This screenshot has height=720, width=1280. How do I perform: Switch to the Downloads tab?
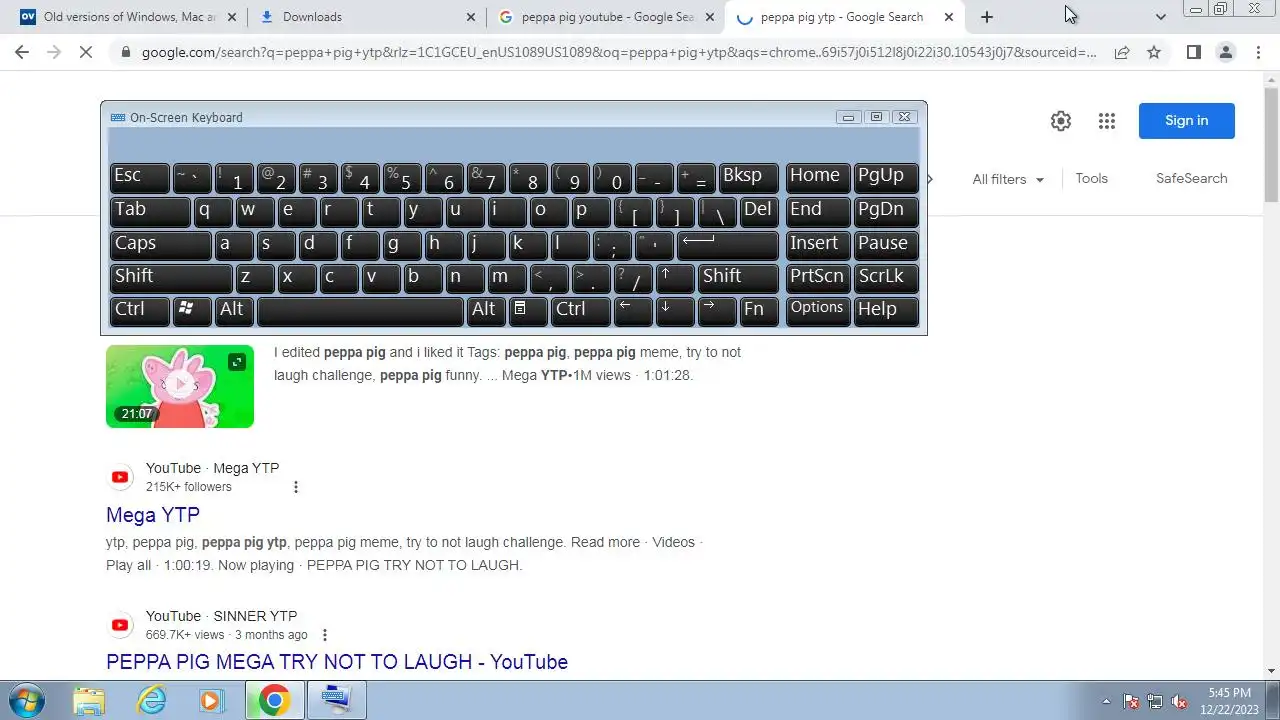coord(369,17)
